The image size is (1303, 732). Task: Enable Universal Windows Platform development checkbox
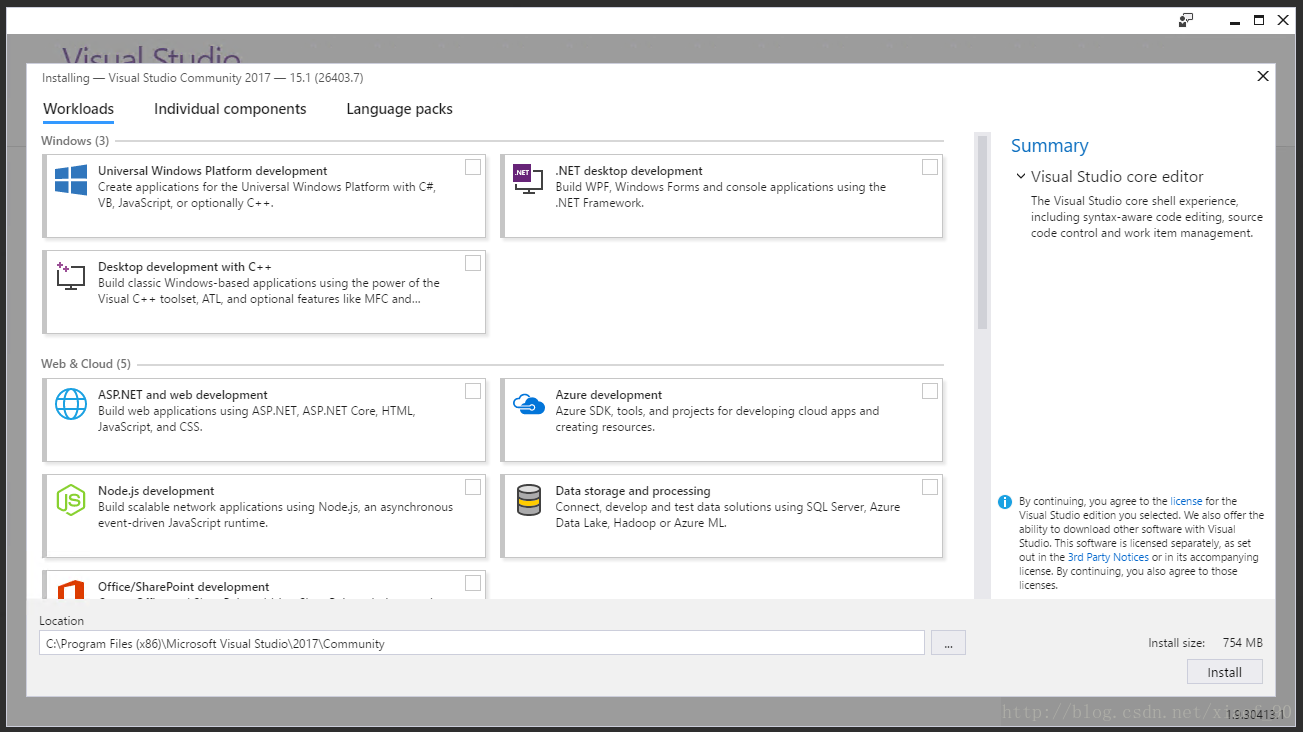473,167
